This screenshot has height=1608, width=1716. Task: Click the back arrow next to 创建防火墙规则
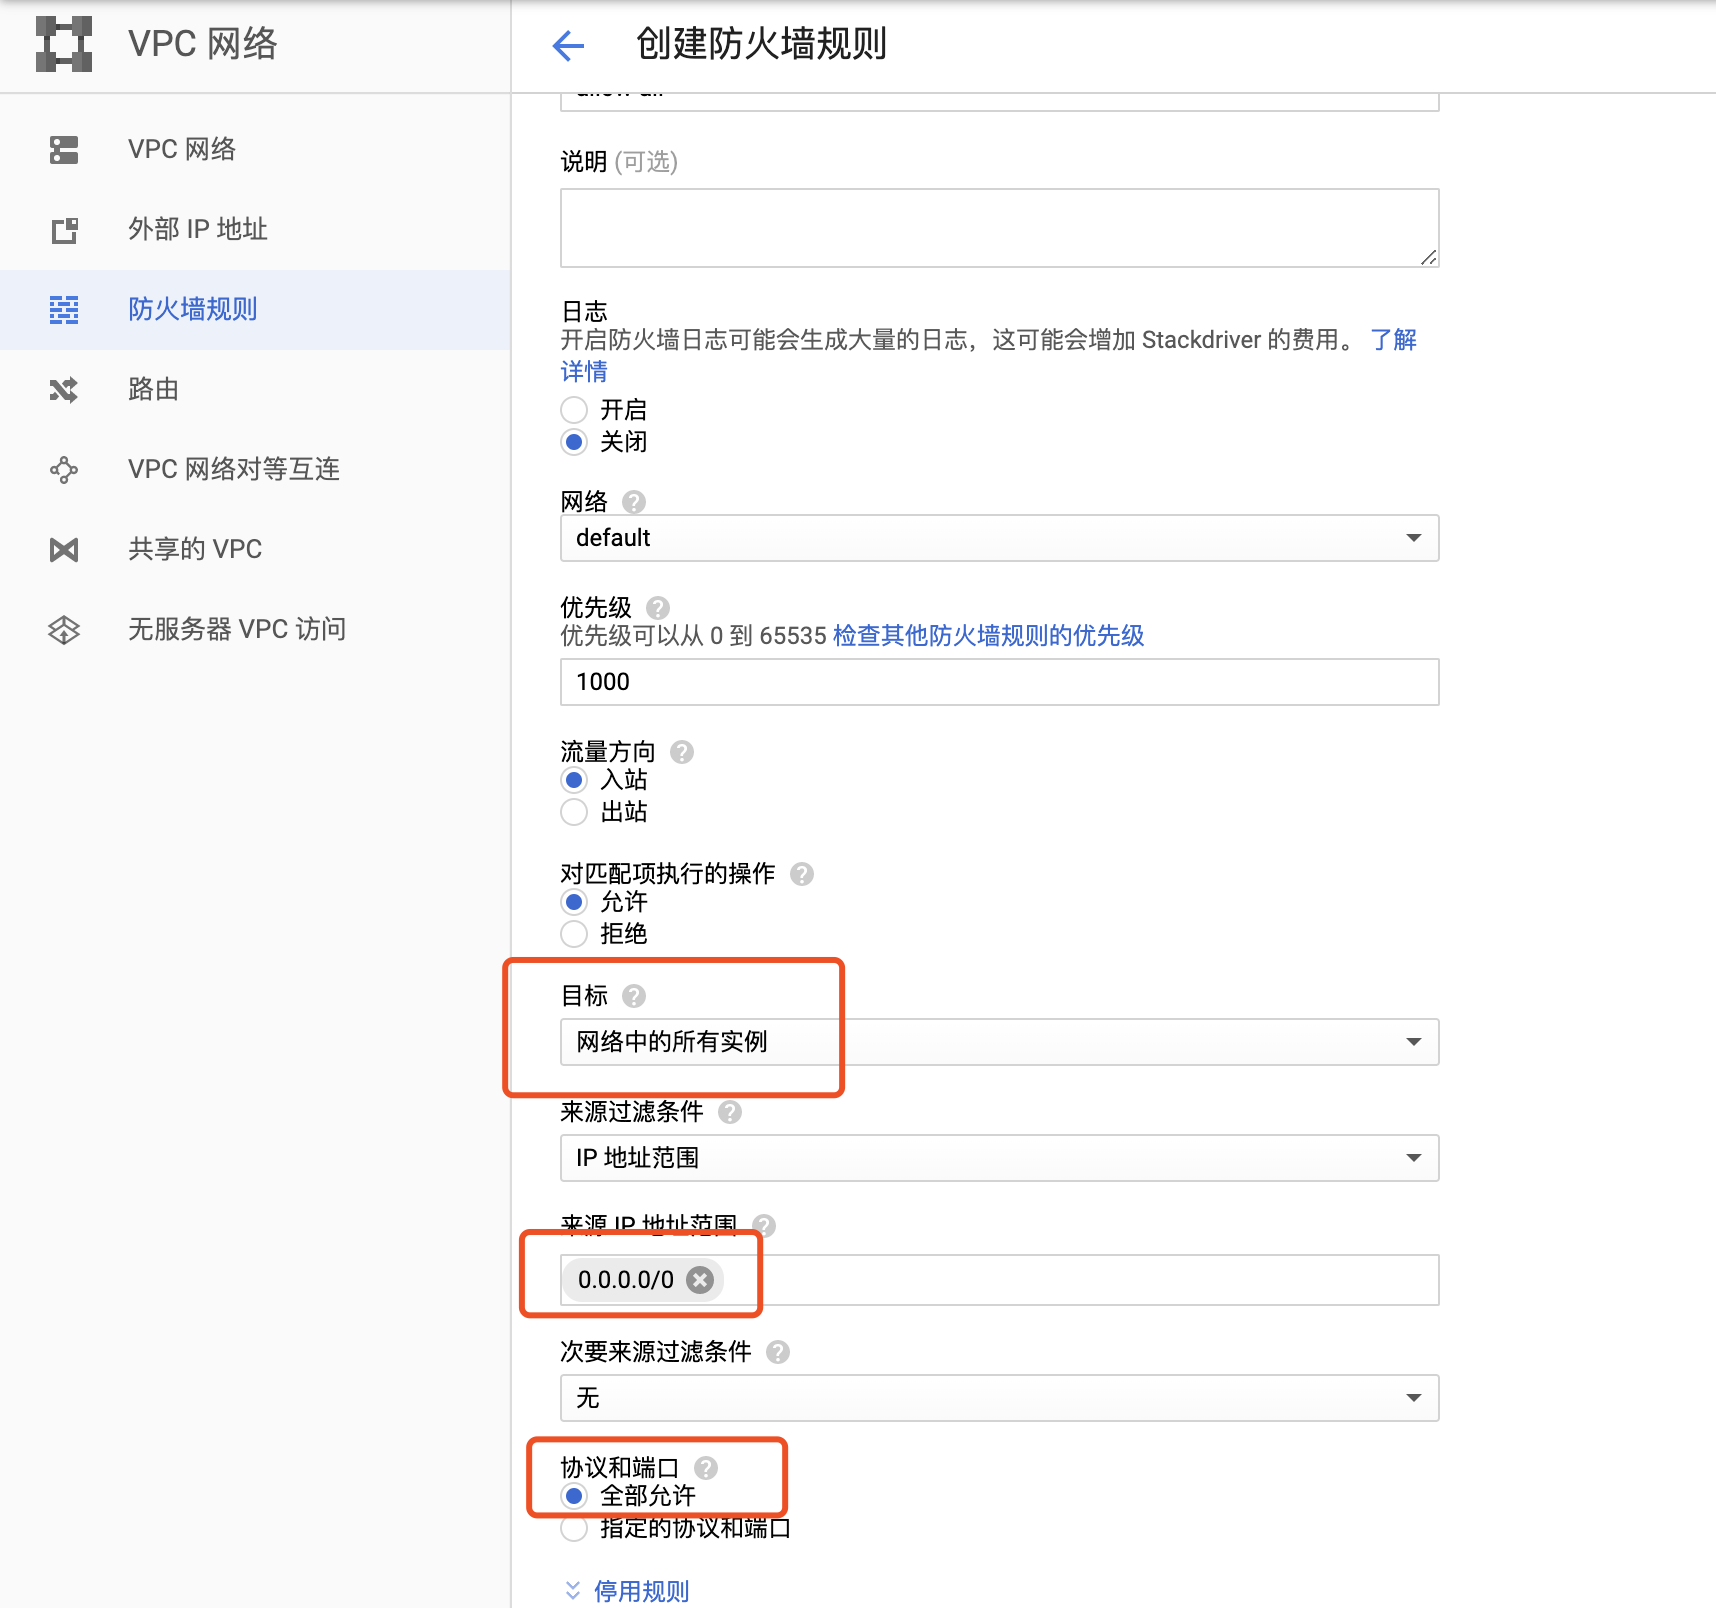568,45
